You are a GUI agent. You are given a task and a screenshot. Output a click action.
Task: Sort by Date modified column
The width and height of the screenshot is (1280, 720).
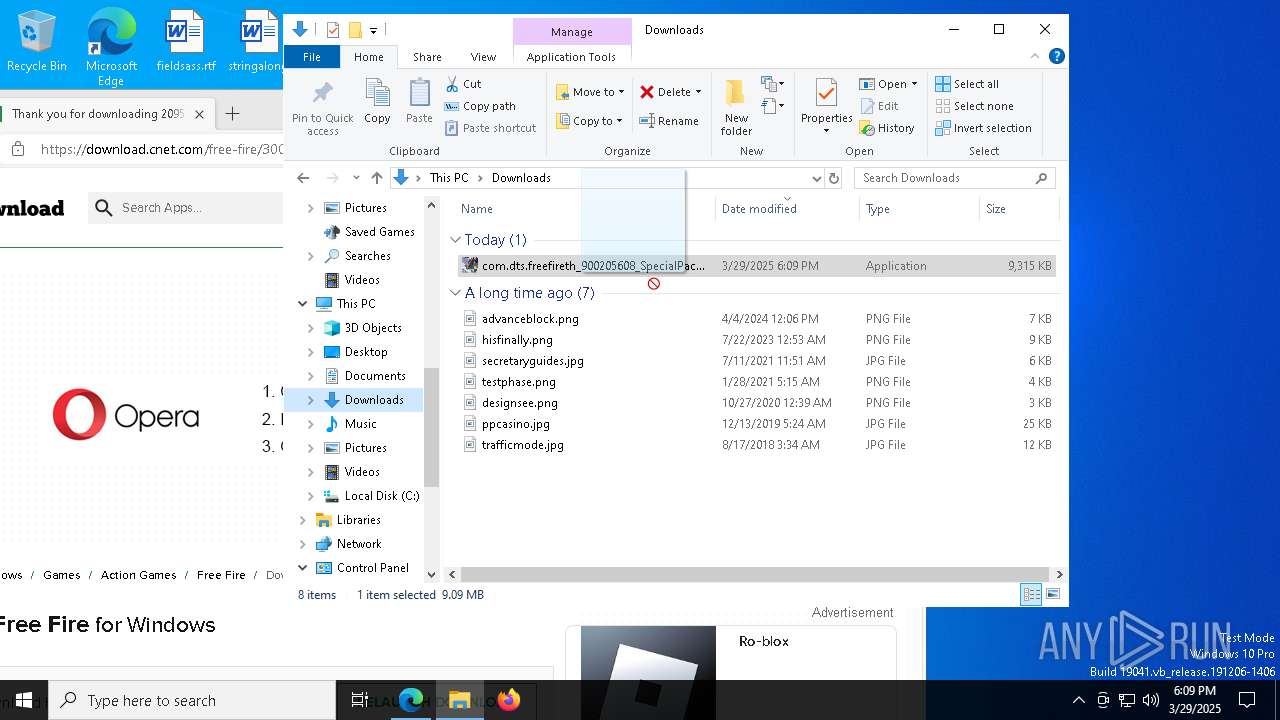[x=759, y=209]
